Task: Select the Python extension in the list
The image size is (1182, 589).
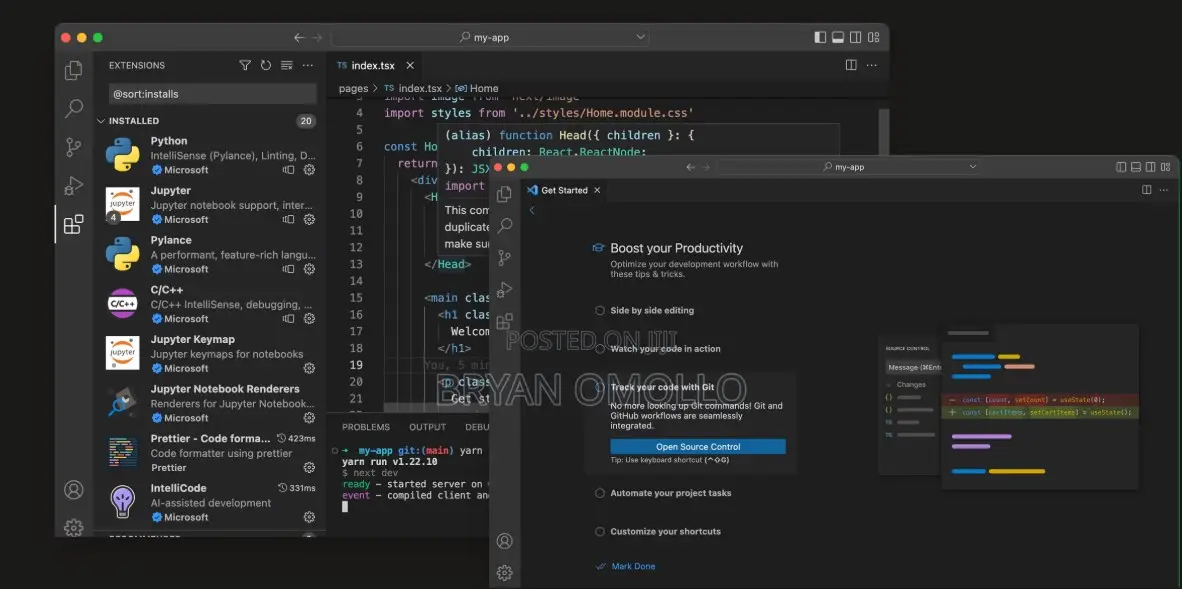Action: [x=210, y=155]
